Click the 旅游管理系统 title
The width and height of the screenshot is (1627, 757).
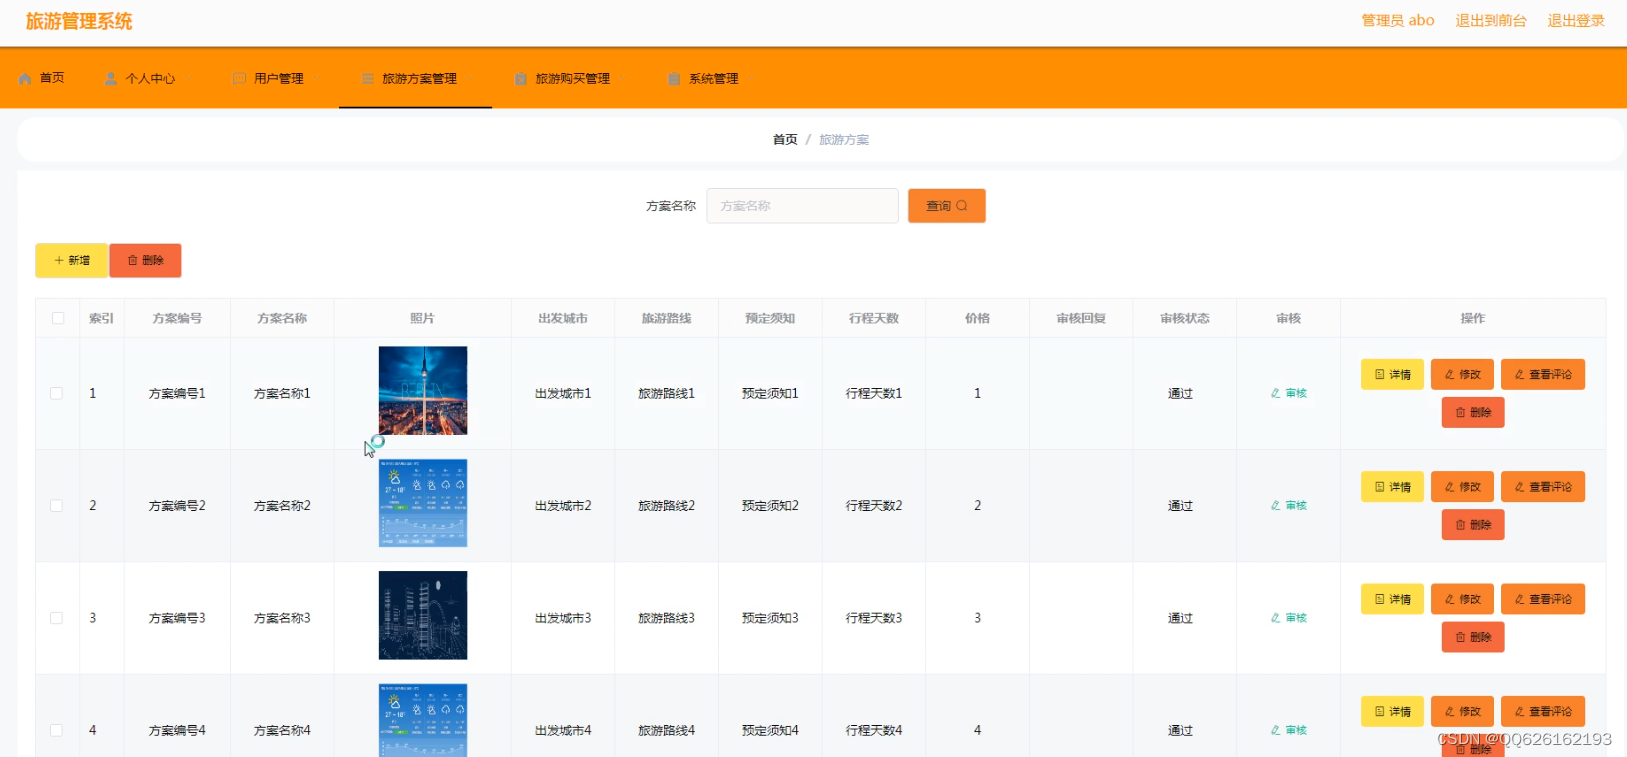79,21
